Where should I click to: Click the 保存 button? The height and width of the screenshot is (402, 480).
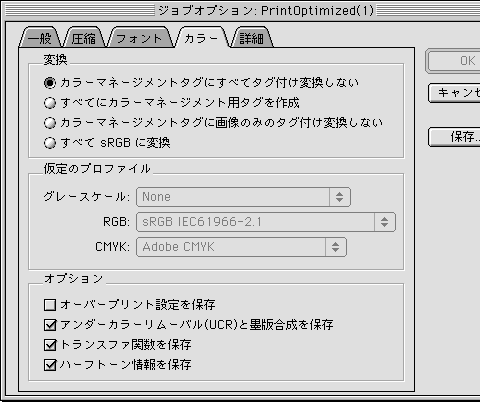[x=454, y=137]
